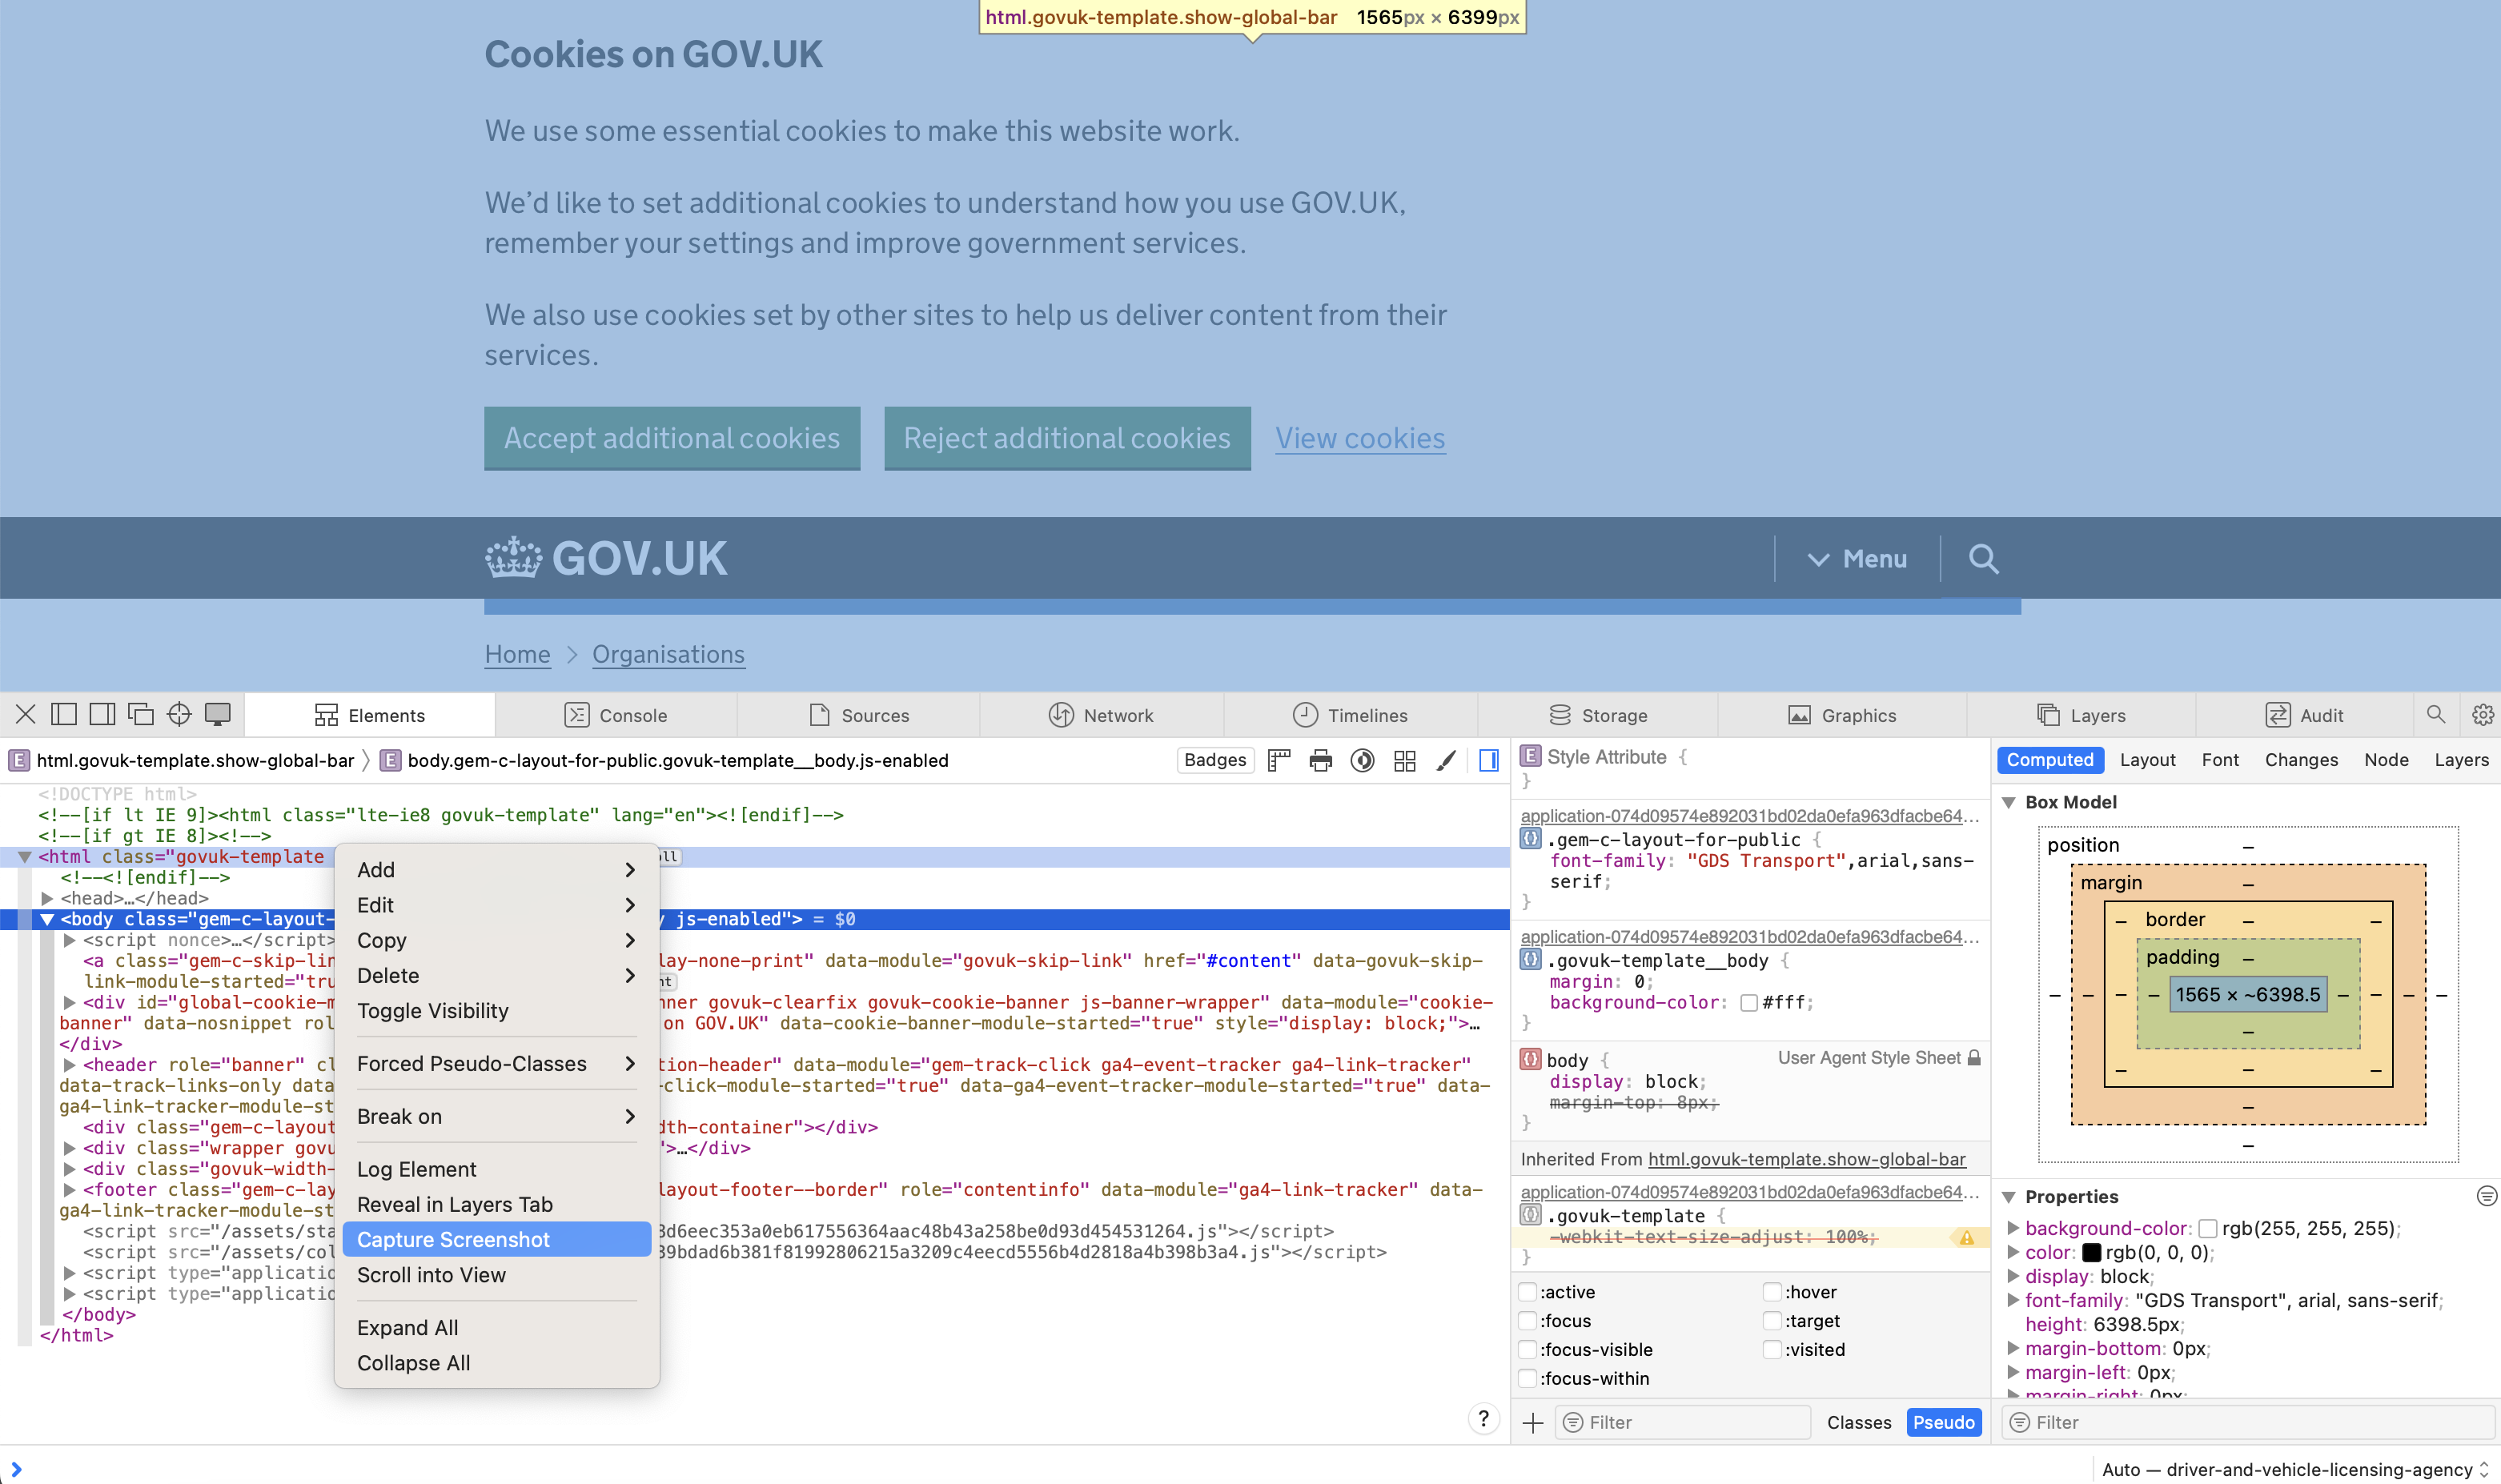Expand the font-family computed property

[x=2013, y=1300]
